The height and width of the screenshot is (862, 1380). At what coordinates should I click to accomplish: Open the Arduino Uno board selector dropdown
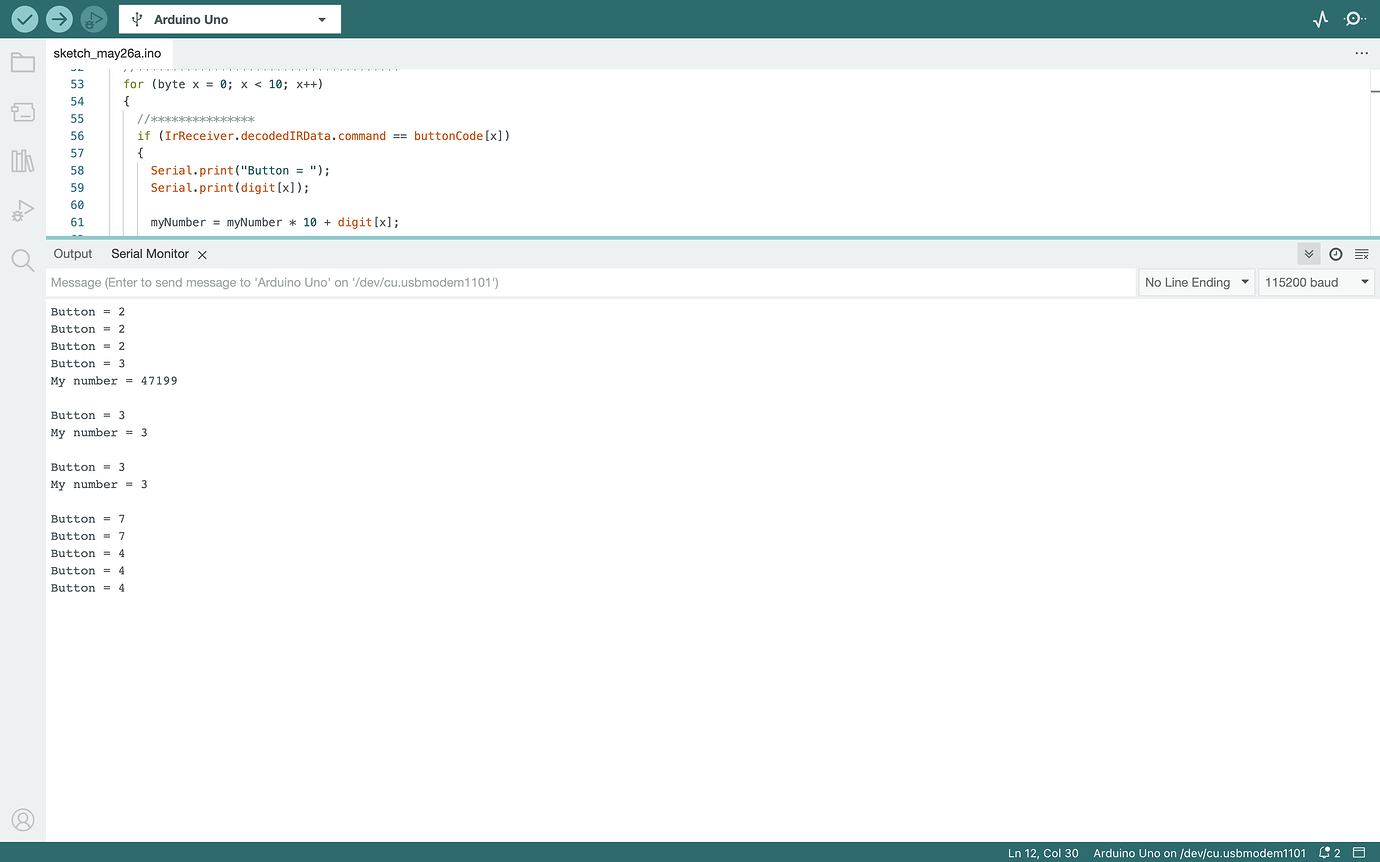[229, 18]
